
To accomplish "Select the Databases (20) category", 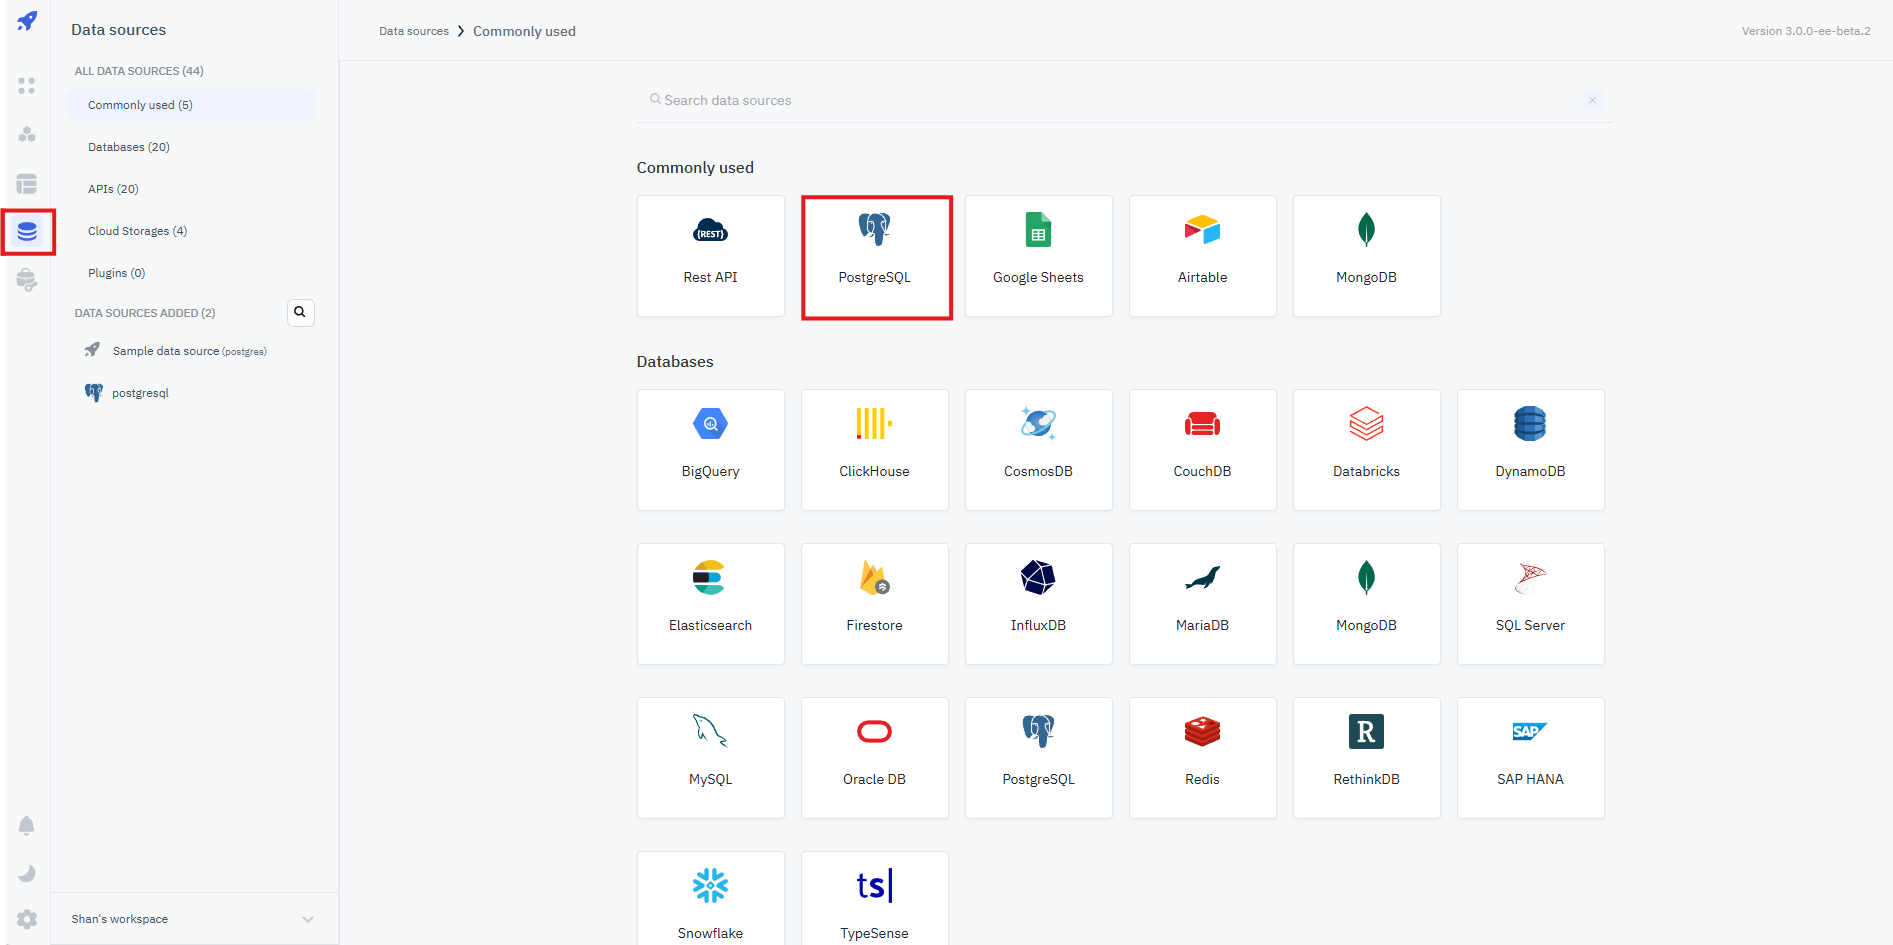I will (191, 147).
